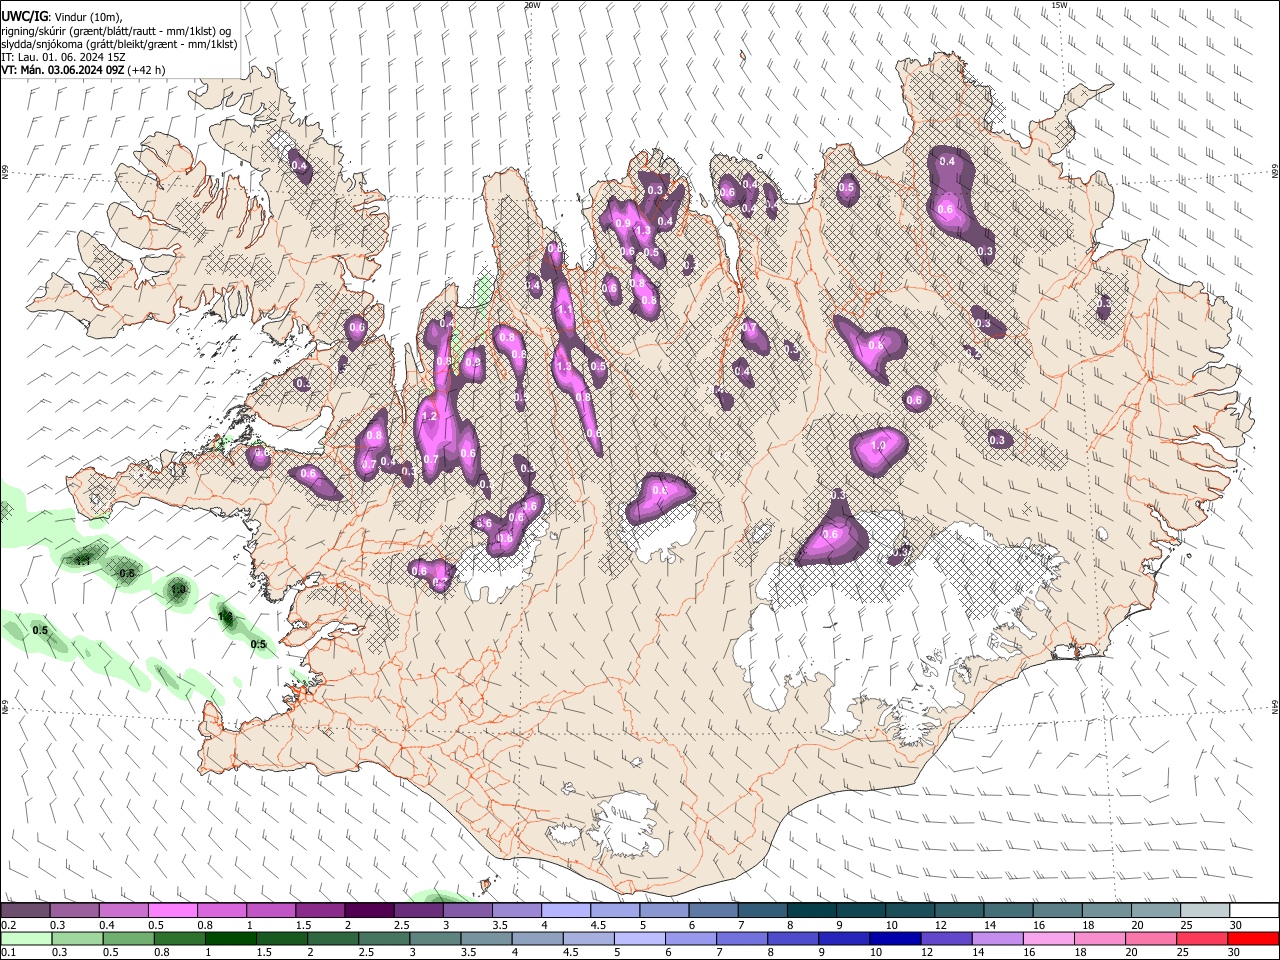Select the snow legend swatch from 0.3 to 0.4

(x=74, y=911)
